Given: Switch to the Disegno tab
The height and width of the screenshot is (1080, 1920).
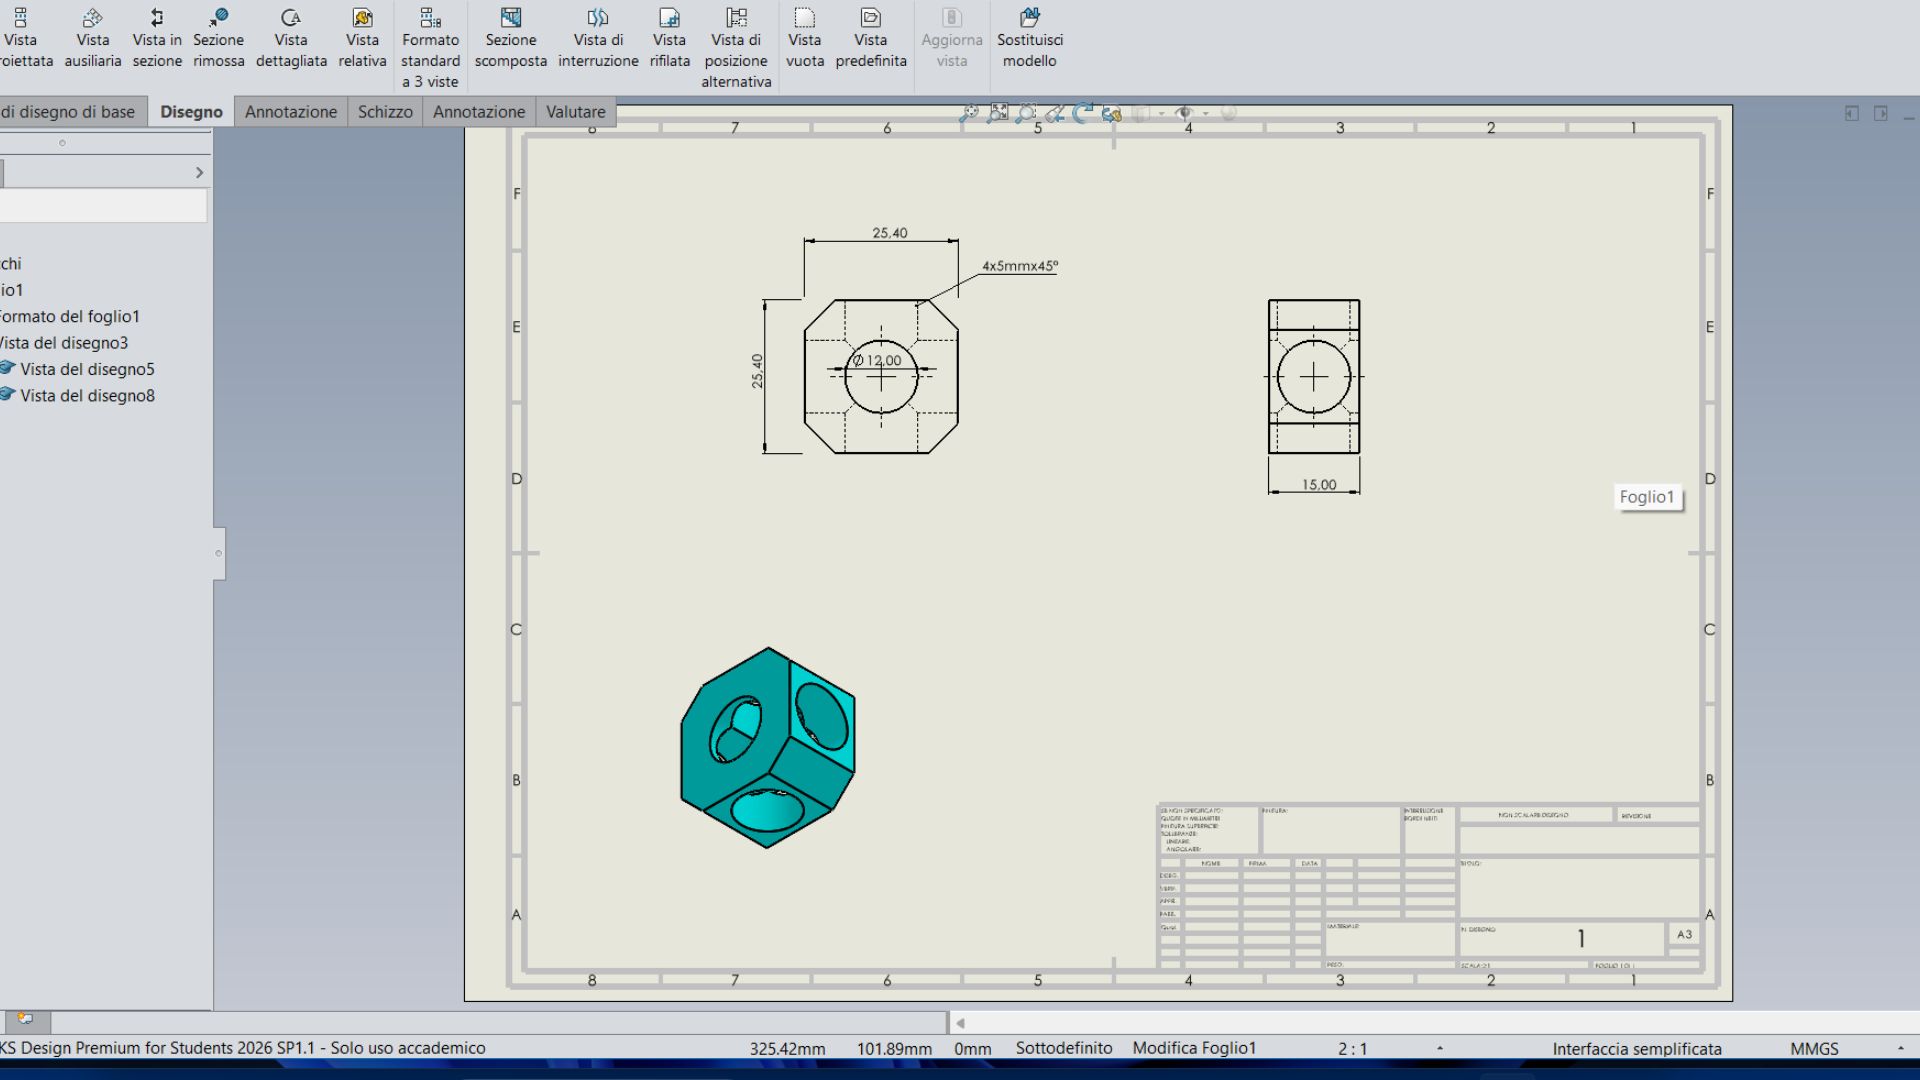Looking at the screenshot, I should coord(191,112).
